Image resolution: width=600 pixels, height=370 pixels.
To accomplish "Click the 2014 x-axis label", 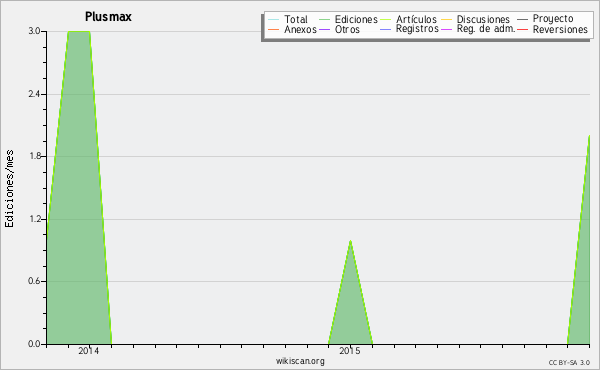I will (x=88, y=351).
